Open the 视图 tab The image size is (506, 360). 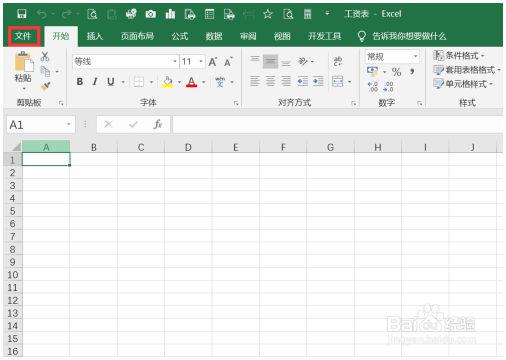[282, 36]
